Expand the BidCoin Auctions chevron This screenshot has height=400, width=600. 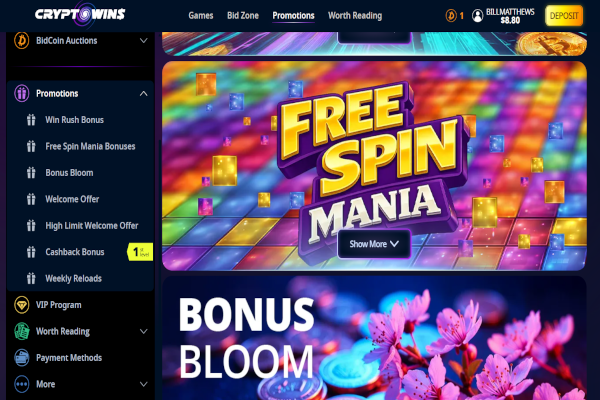143,41
